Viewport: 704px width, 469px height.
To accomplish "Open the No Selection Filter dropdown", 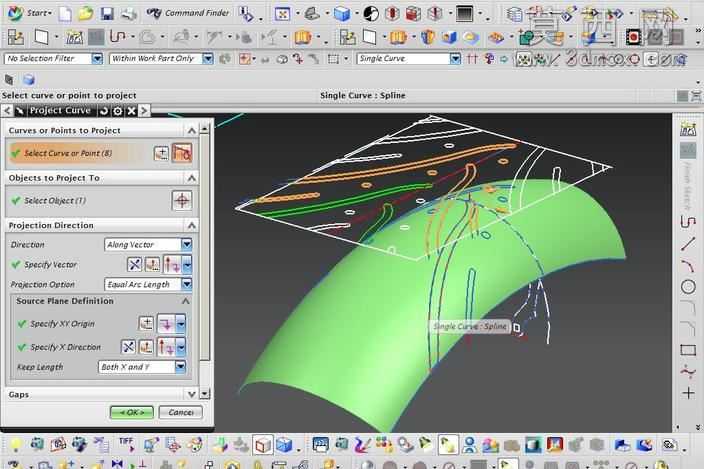I will (97, 58).
